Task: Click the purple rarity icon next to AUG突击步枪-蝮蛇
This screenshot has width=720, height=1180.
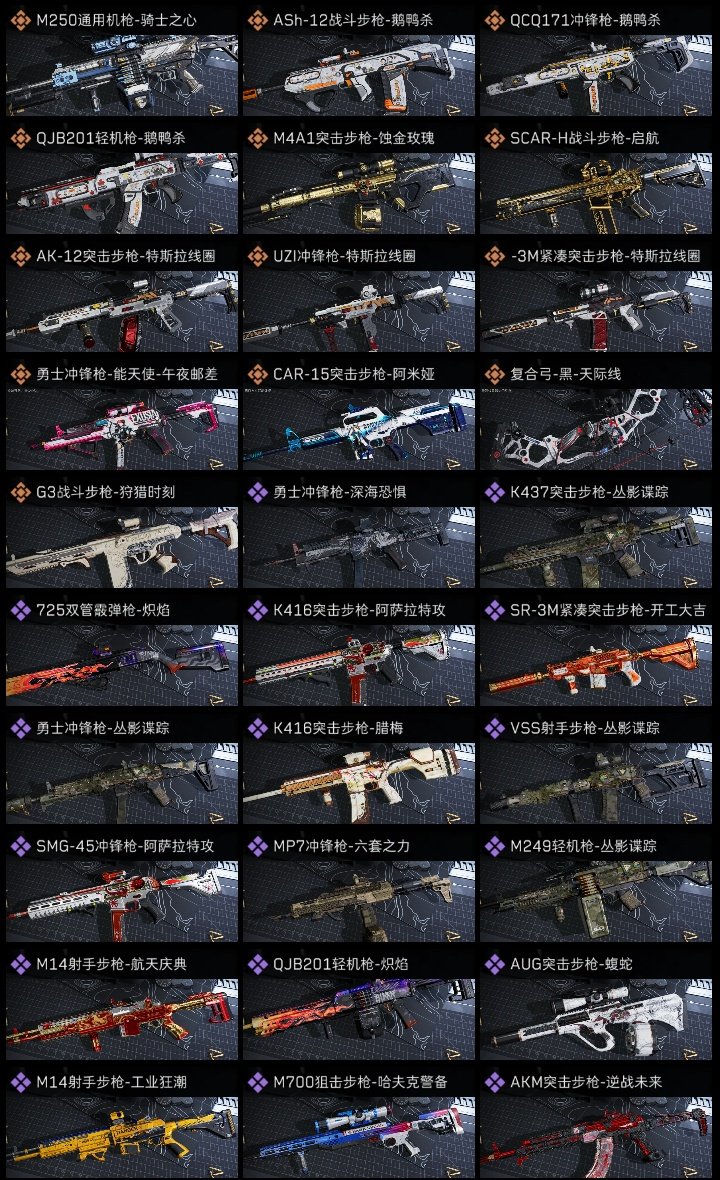Action: 494,964
